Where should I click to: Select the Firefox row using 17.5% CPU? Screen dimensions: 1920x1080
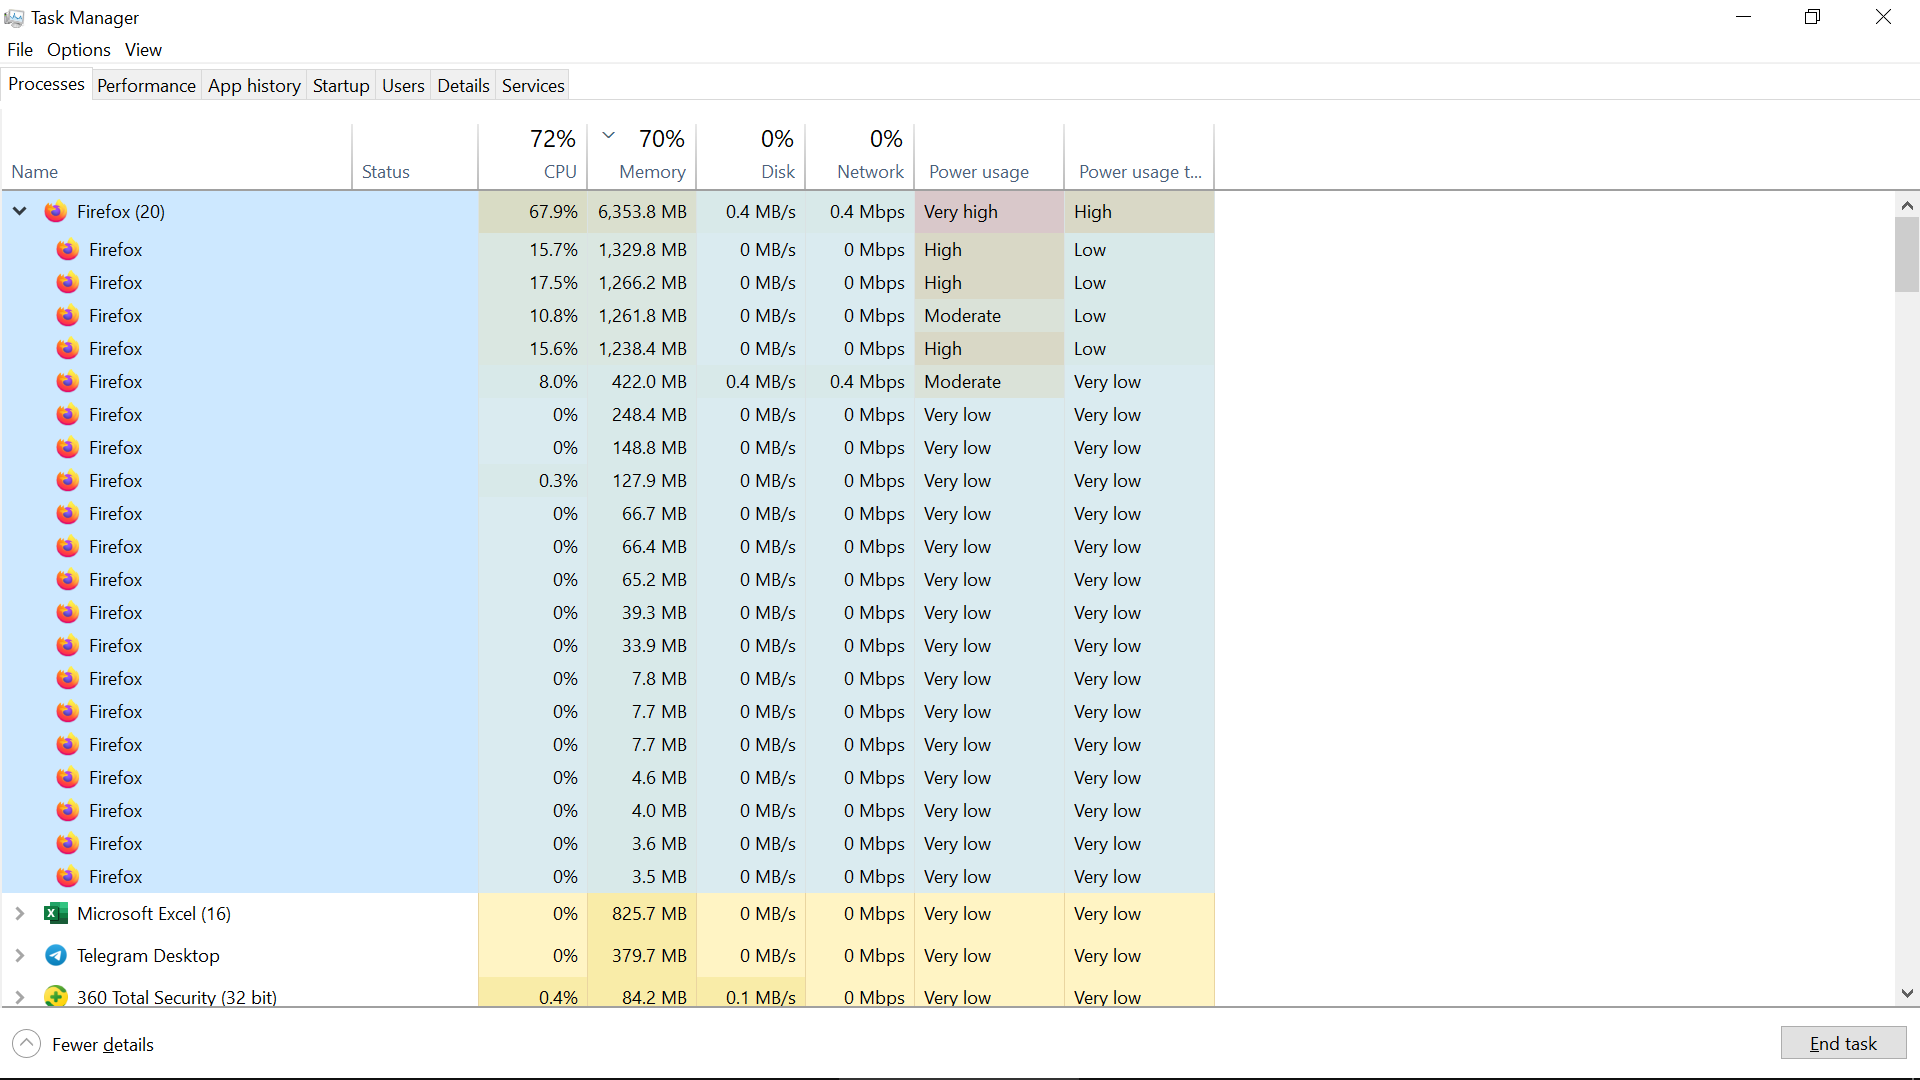[x=608, y=283]
